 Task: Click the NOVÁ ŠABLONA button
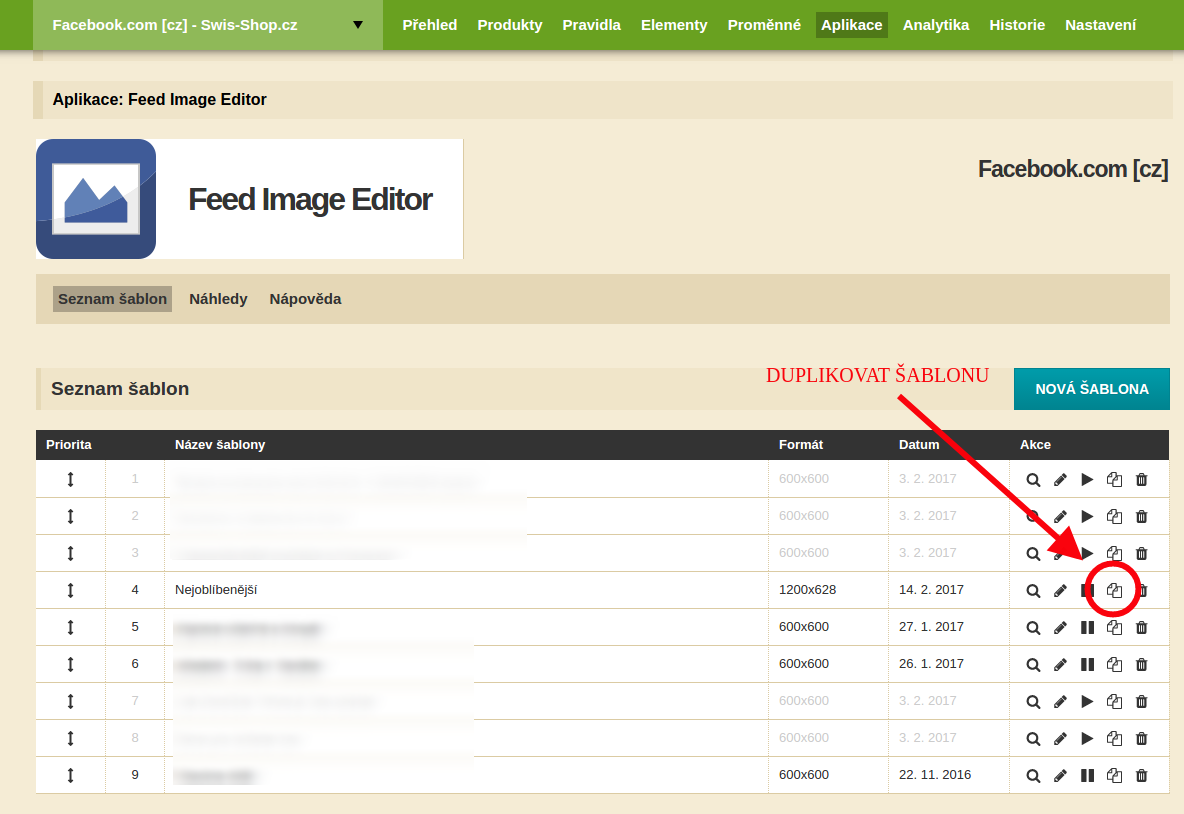(x=1092, y=389)
